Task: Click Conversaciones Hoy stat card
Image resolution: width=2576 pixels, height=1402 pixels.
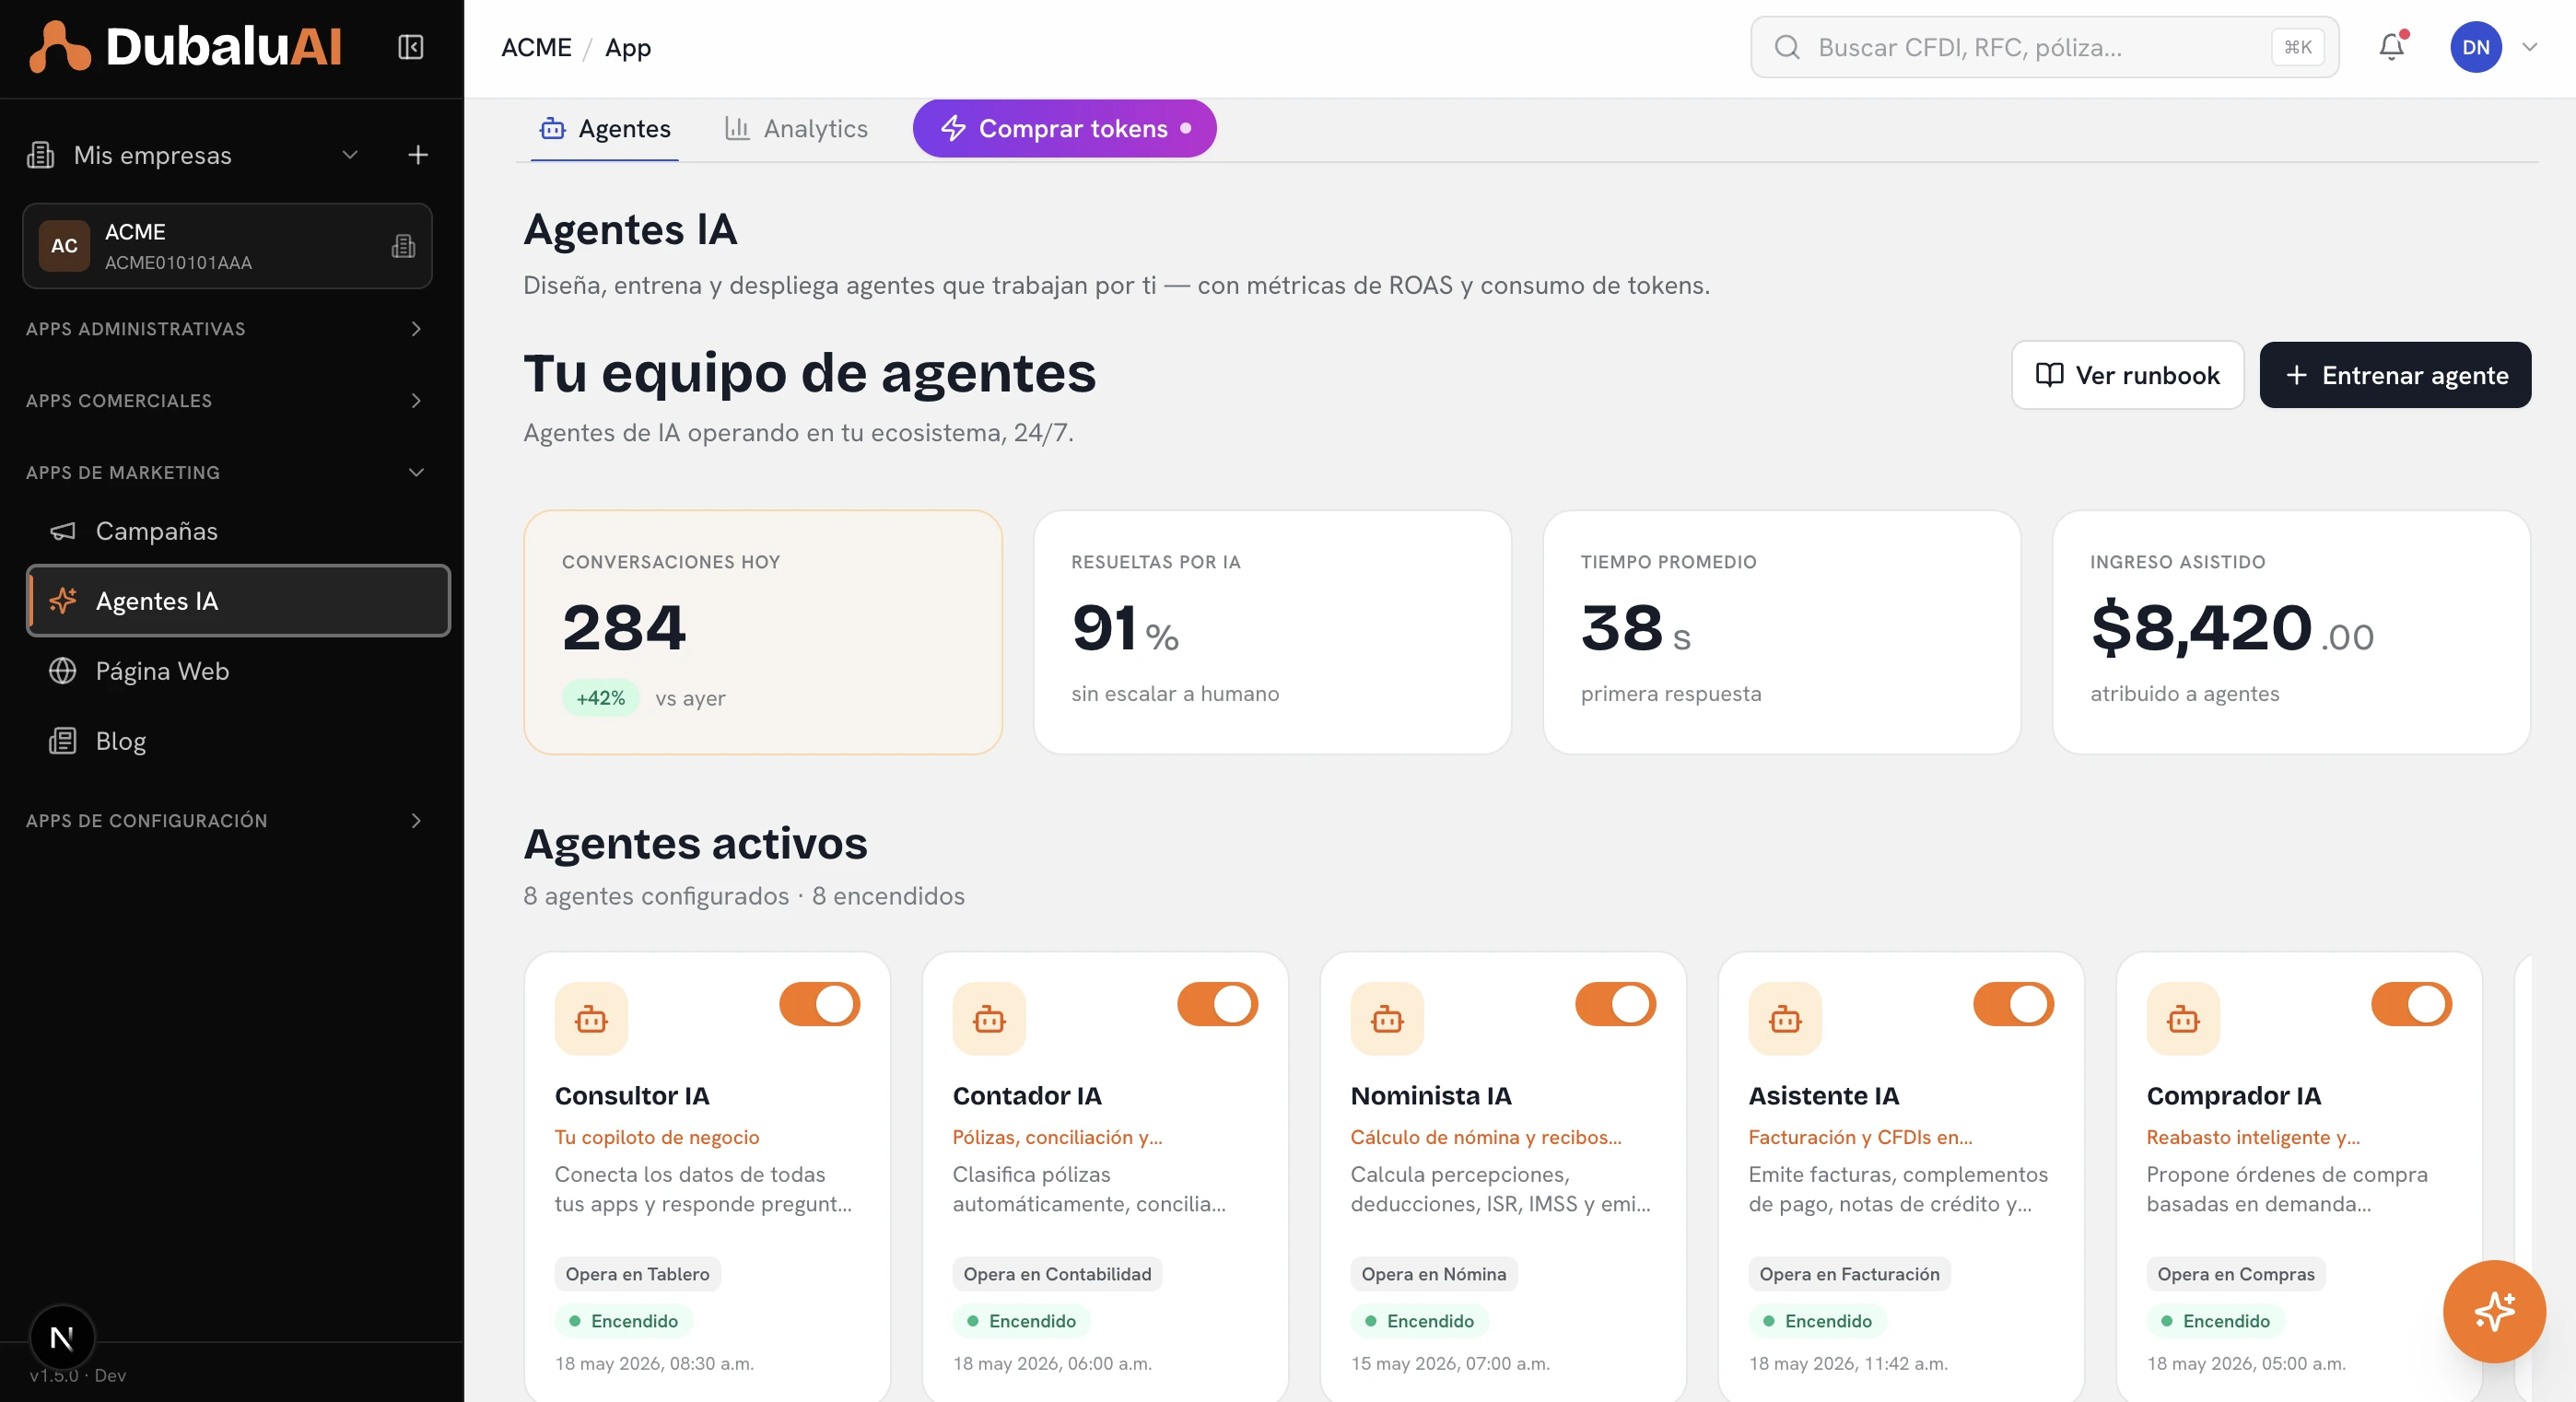Action: [763, 632]
